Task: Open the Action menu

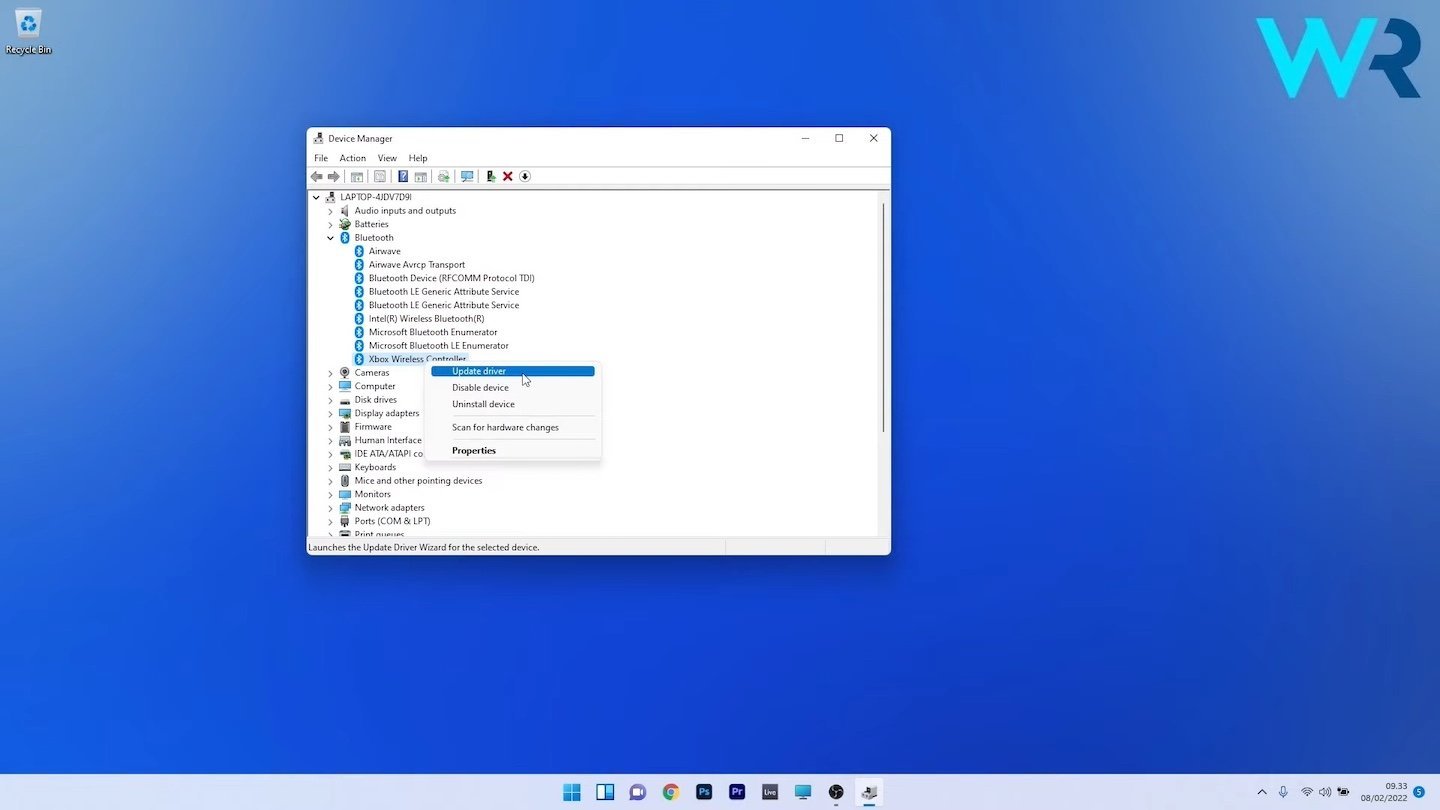Action: coord(352,158)
